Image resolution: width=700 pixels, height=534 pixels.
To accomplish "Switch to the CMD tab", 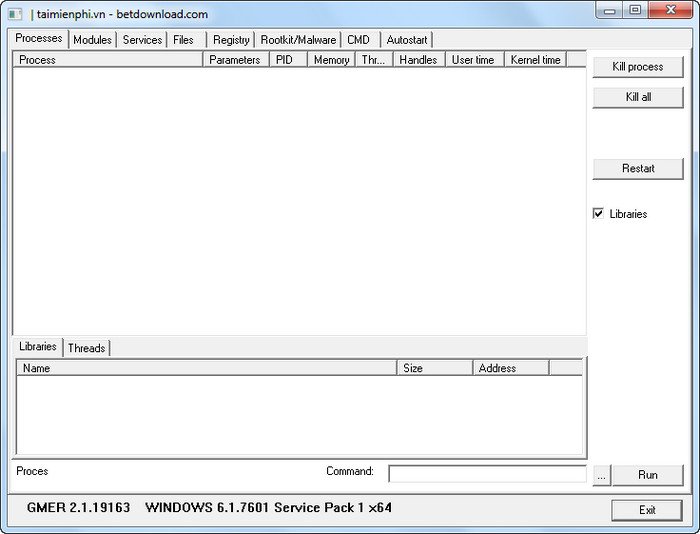I will click(x=358, y=40).
